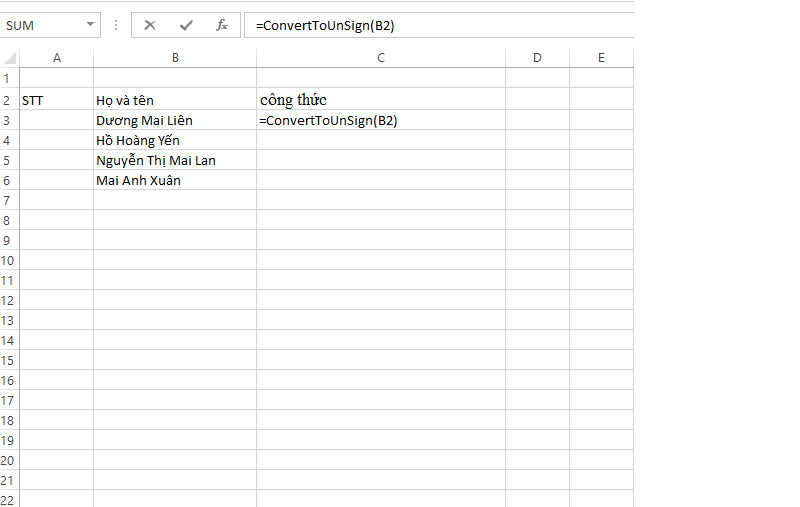
Task: Select all cells with the corner triangle
Action: pos(10,58)
